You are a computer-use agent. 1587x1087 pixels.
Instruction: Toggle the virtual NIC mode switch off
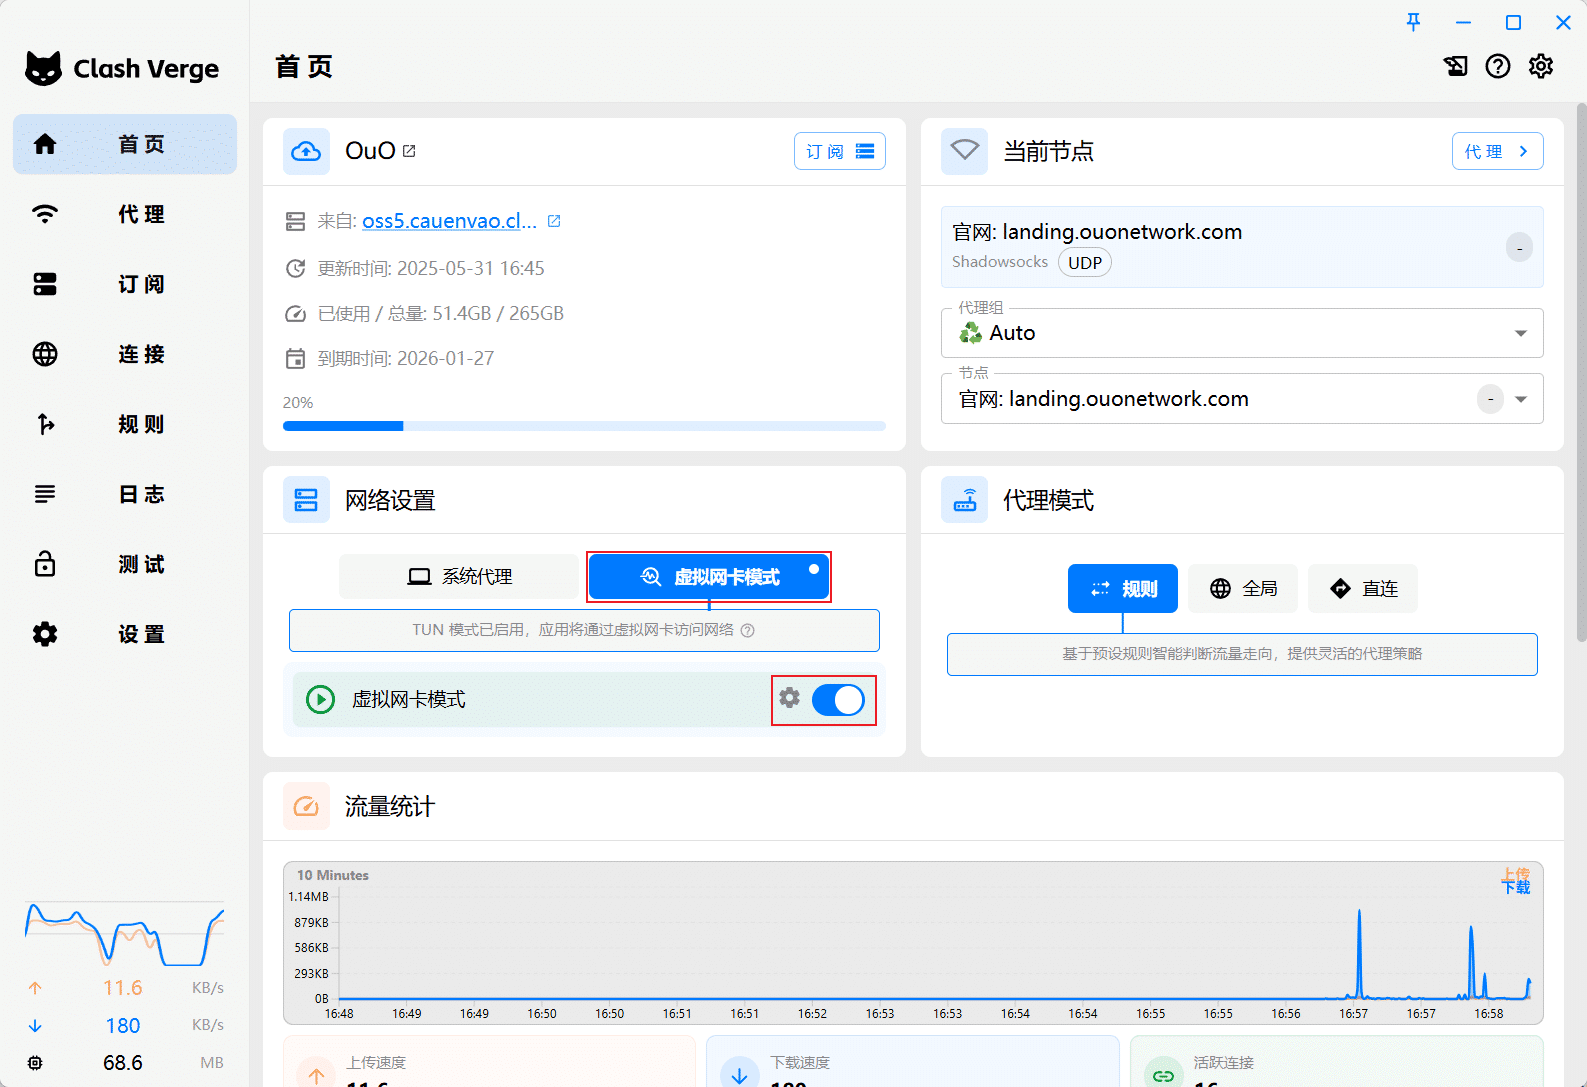coord(838,700)
